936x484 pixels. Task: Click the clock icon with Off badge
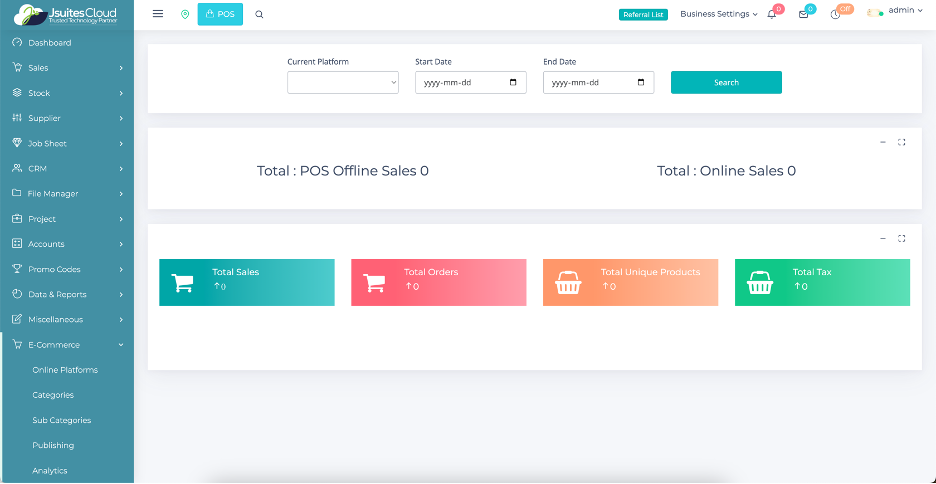point(835,14)
